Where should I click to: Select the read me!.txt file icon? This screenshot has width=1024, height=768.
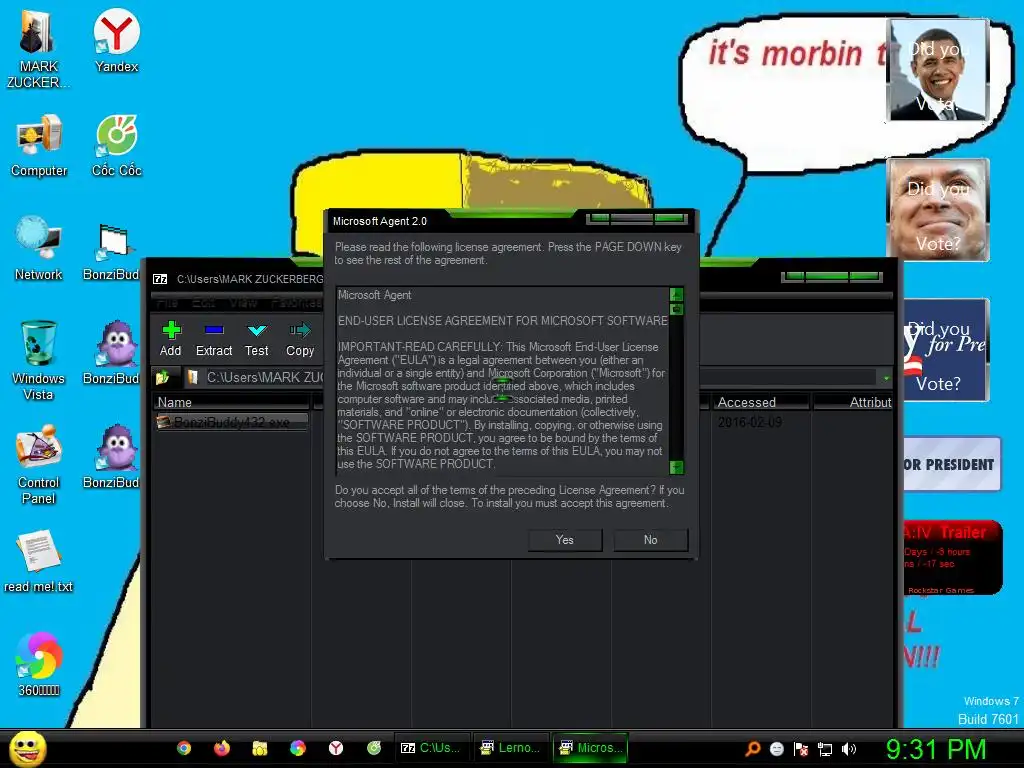pyautogui.click(x=39, y=562)
